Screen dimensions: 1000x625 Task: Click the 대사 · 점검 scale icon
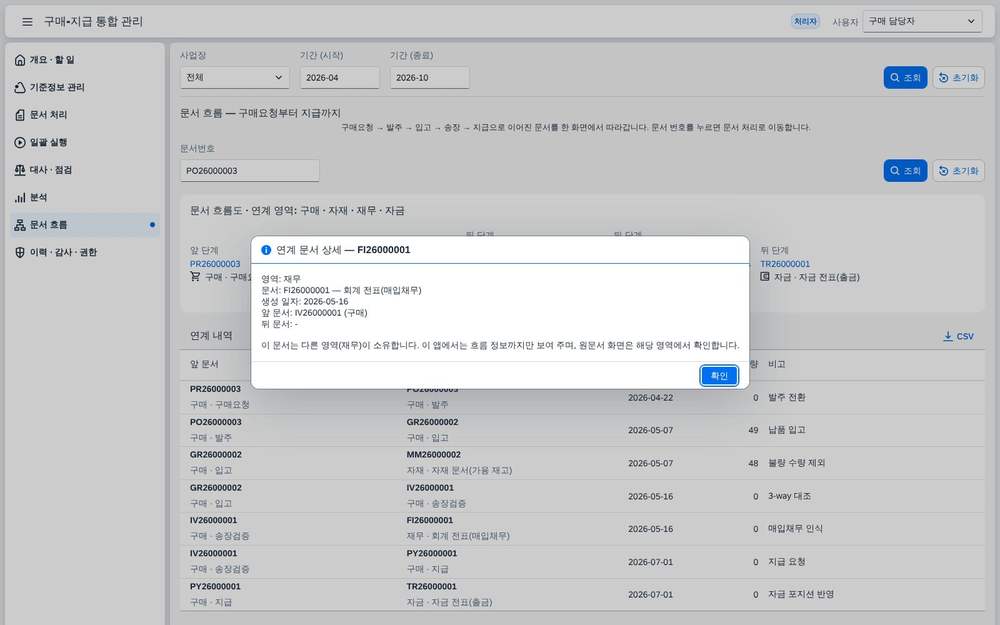20,170
